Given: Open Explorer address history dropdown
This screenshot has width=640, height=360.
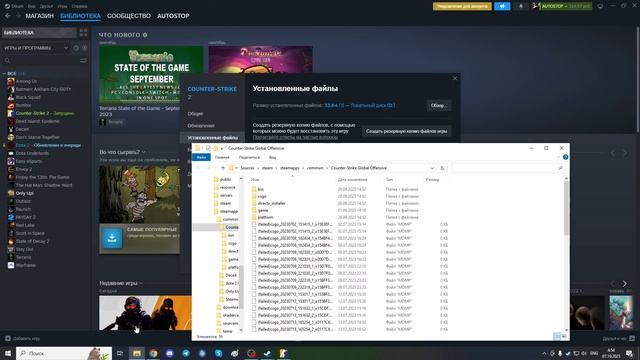Looking at the screenshot, I should coord(432,168).
